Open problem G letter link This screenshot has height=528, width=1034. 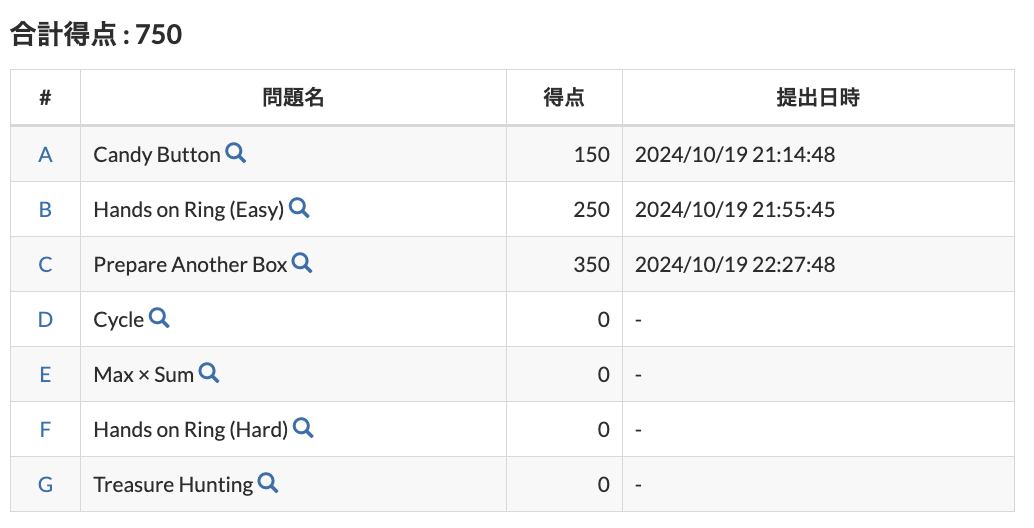[45, 485]
